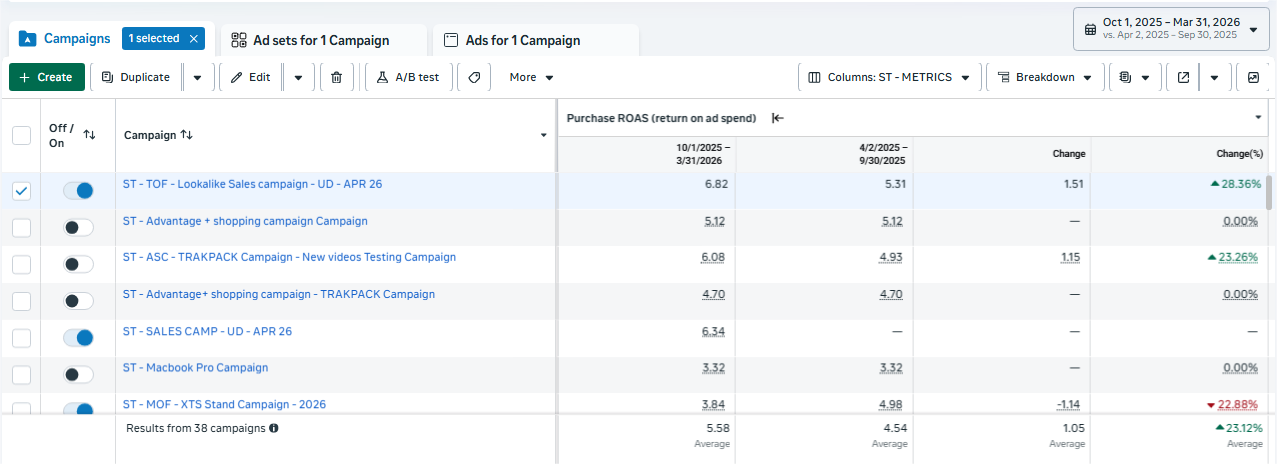Viewport: 1277px width, 464px height.
Task: Click the Duplicate button
Action: click(136, 77)
